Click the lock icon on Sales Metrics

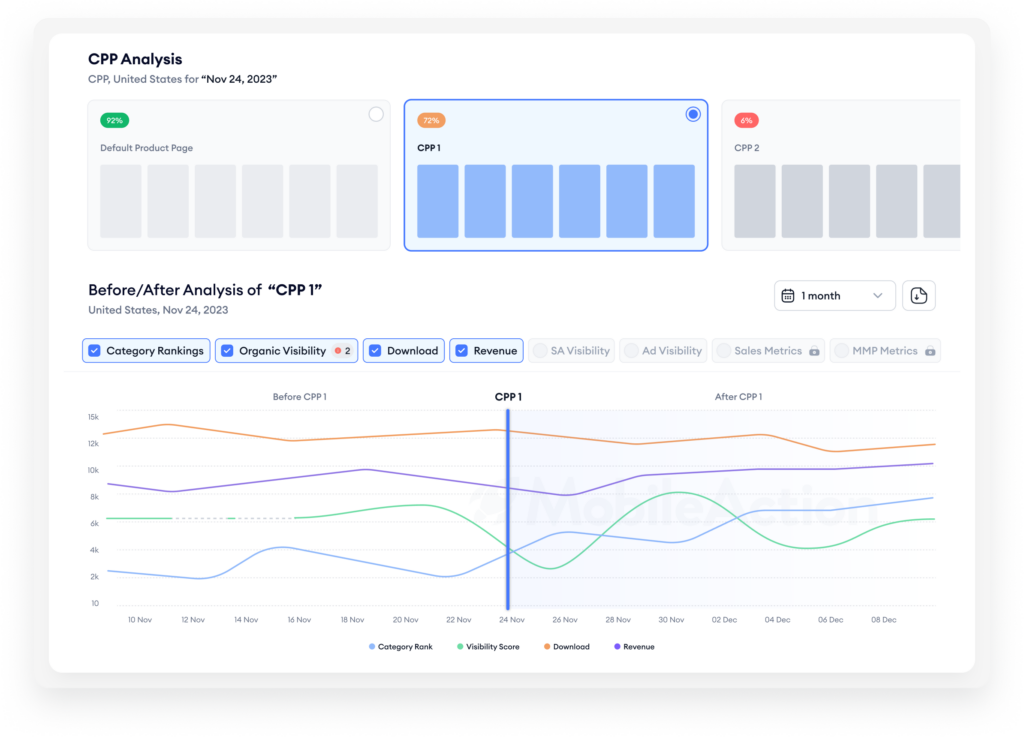[814, 351]
